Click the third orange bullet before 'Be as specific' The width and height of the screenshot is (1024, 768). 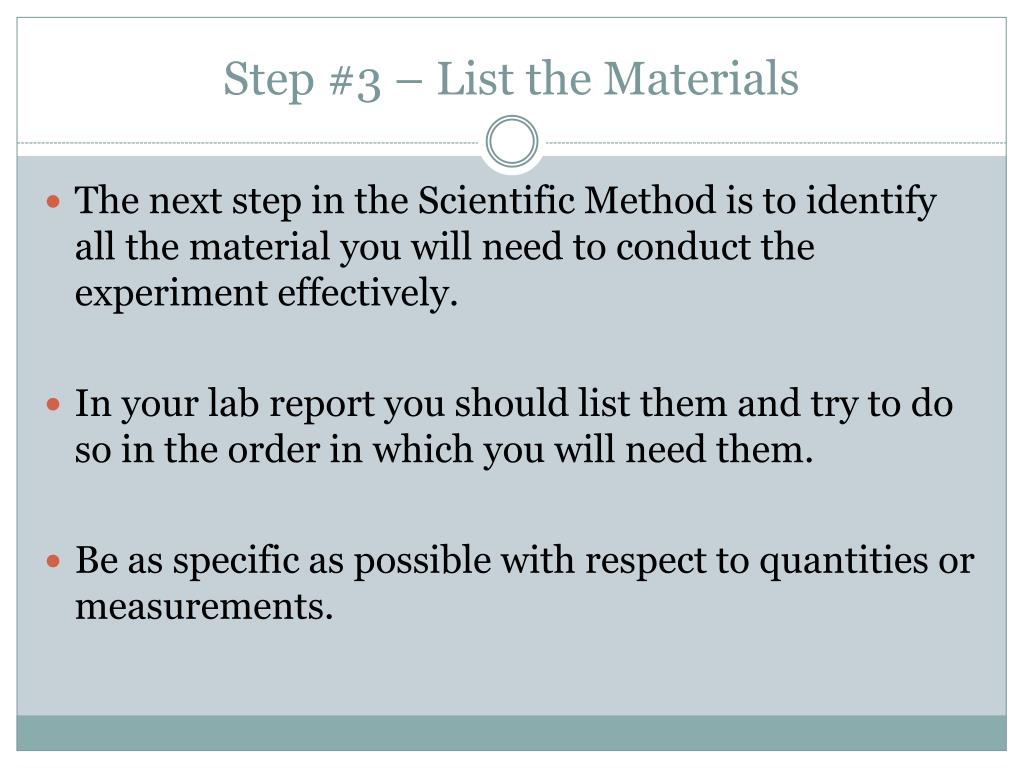[54, 561]
